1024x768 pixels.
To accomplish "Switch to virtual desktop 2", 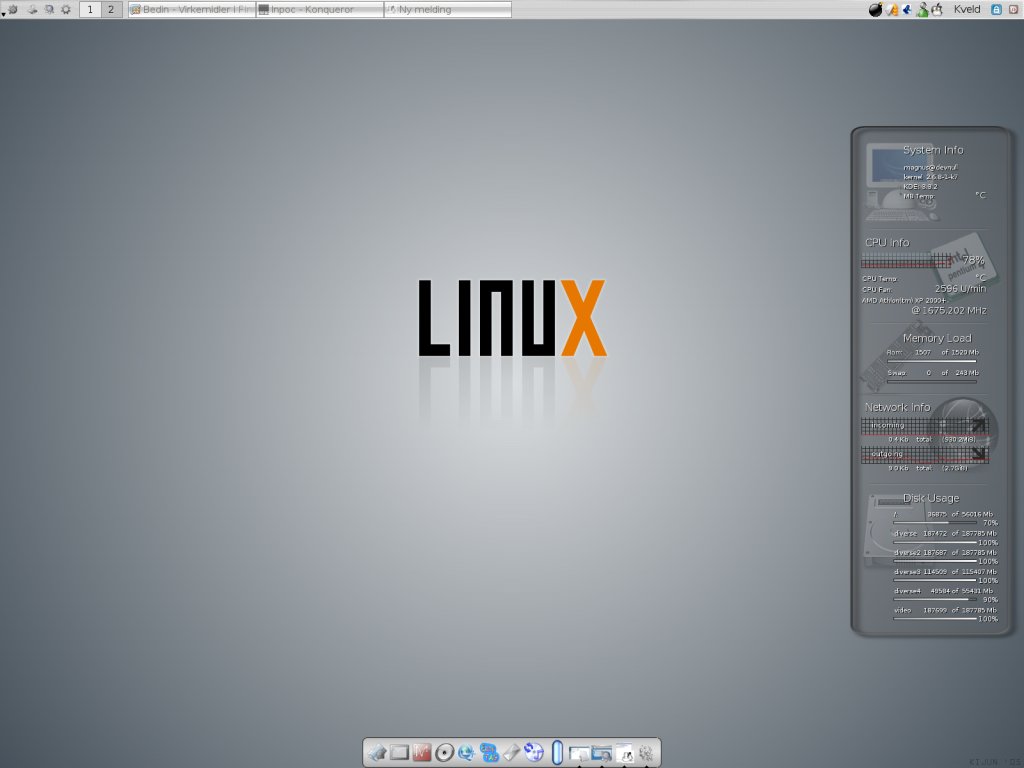I will pos(111,9).
